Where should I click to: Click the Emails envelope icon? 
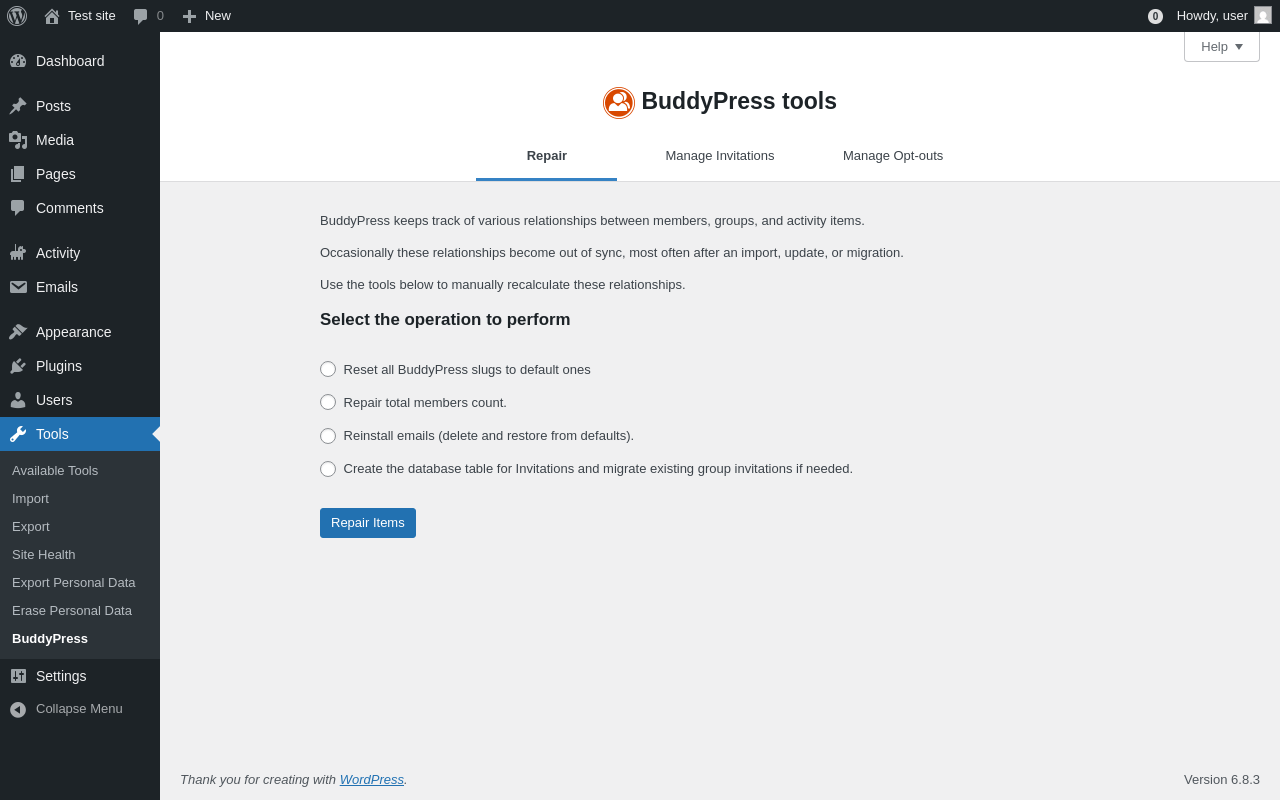click(18, 287)
